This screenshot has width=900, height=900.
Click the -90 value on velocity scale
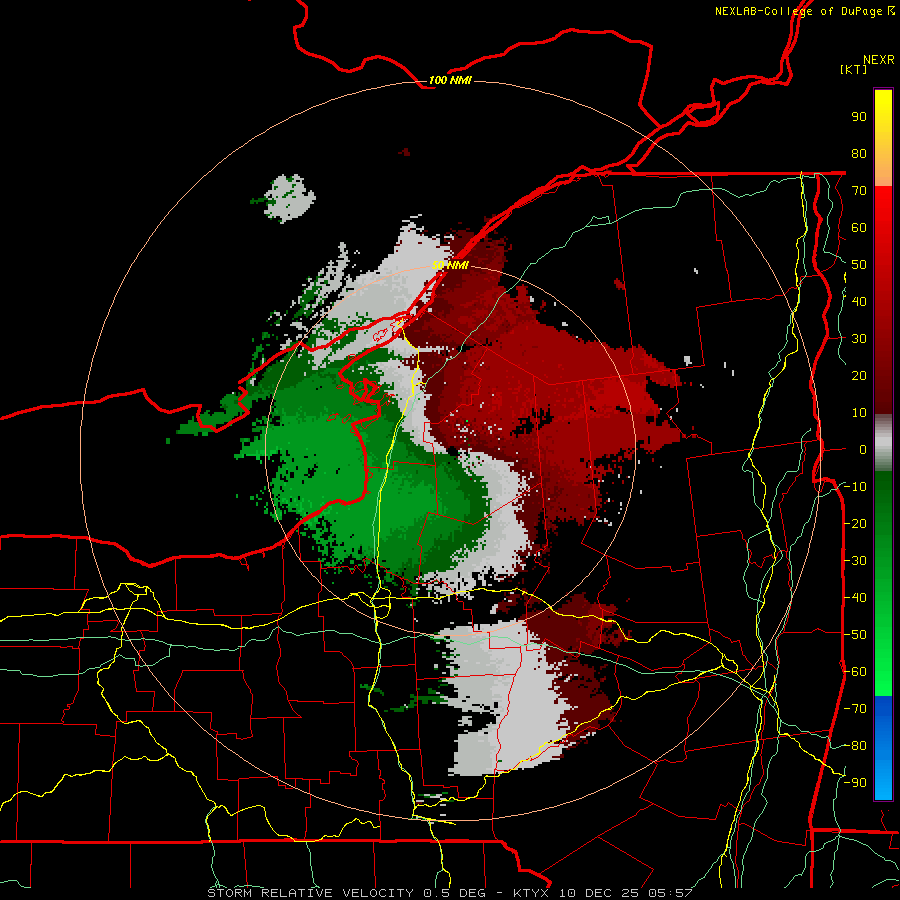pos(855,783)
